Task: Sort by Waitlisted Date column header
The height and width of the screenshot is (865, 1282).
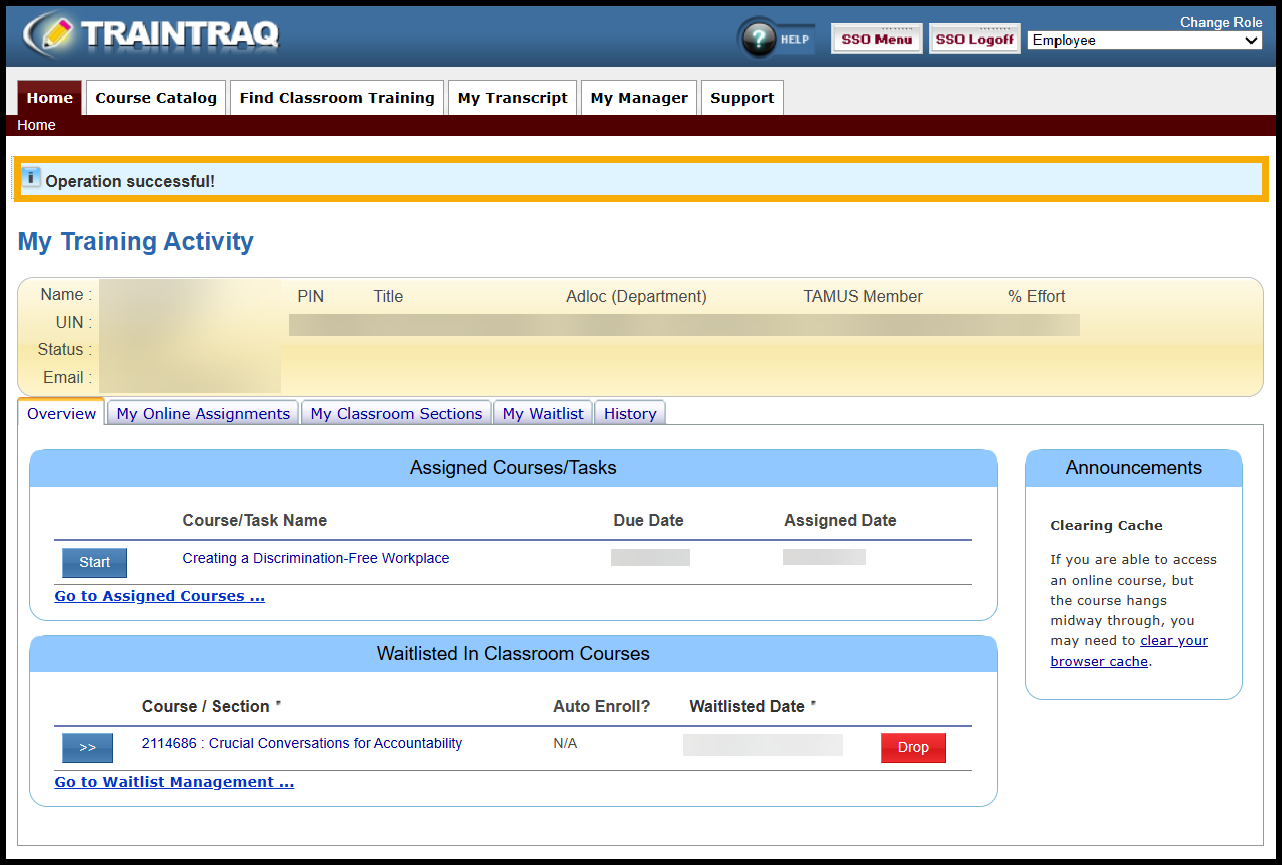Action: [747, 706]
